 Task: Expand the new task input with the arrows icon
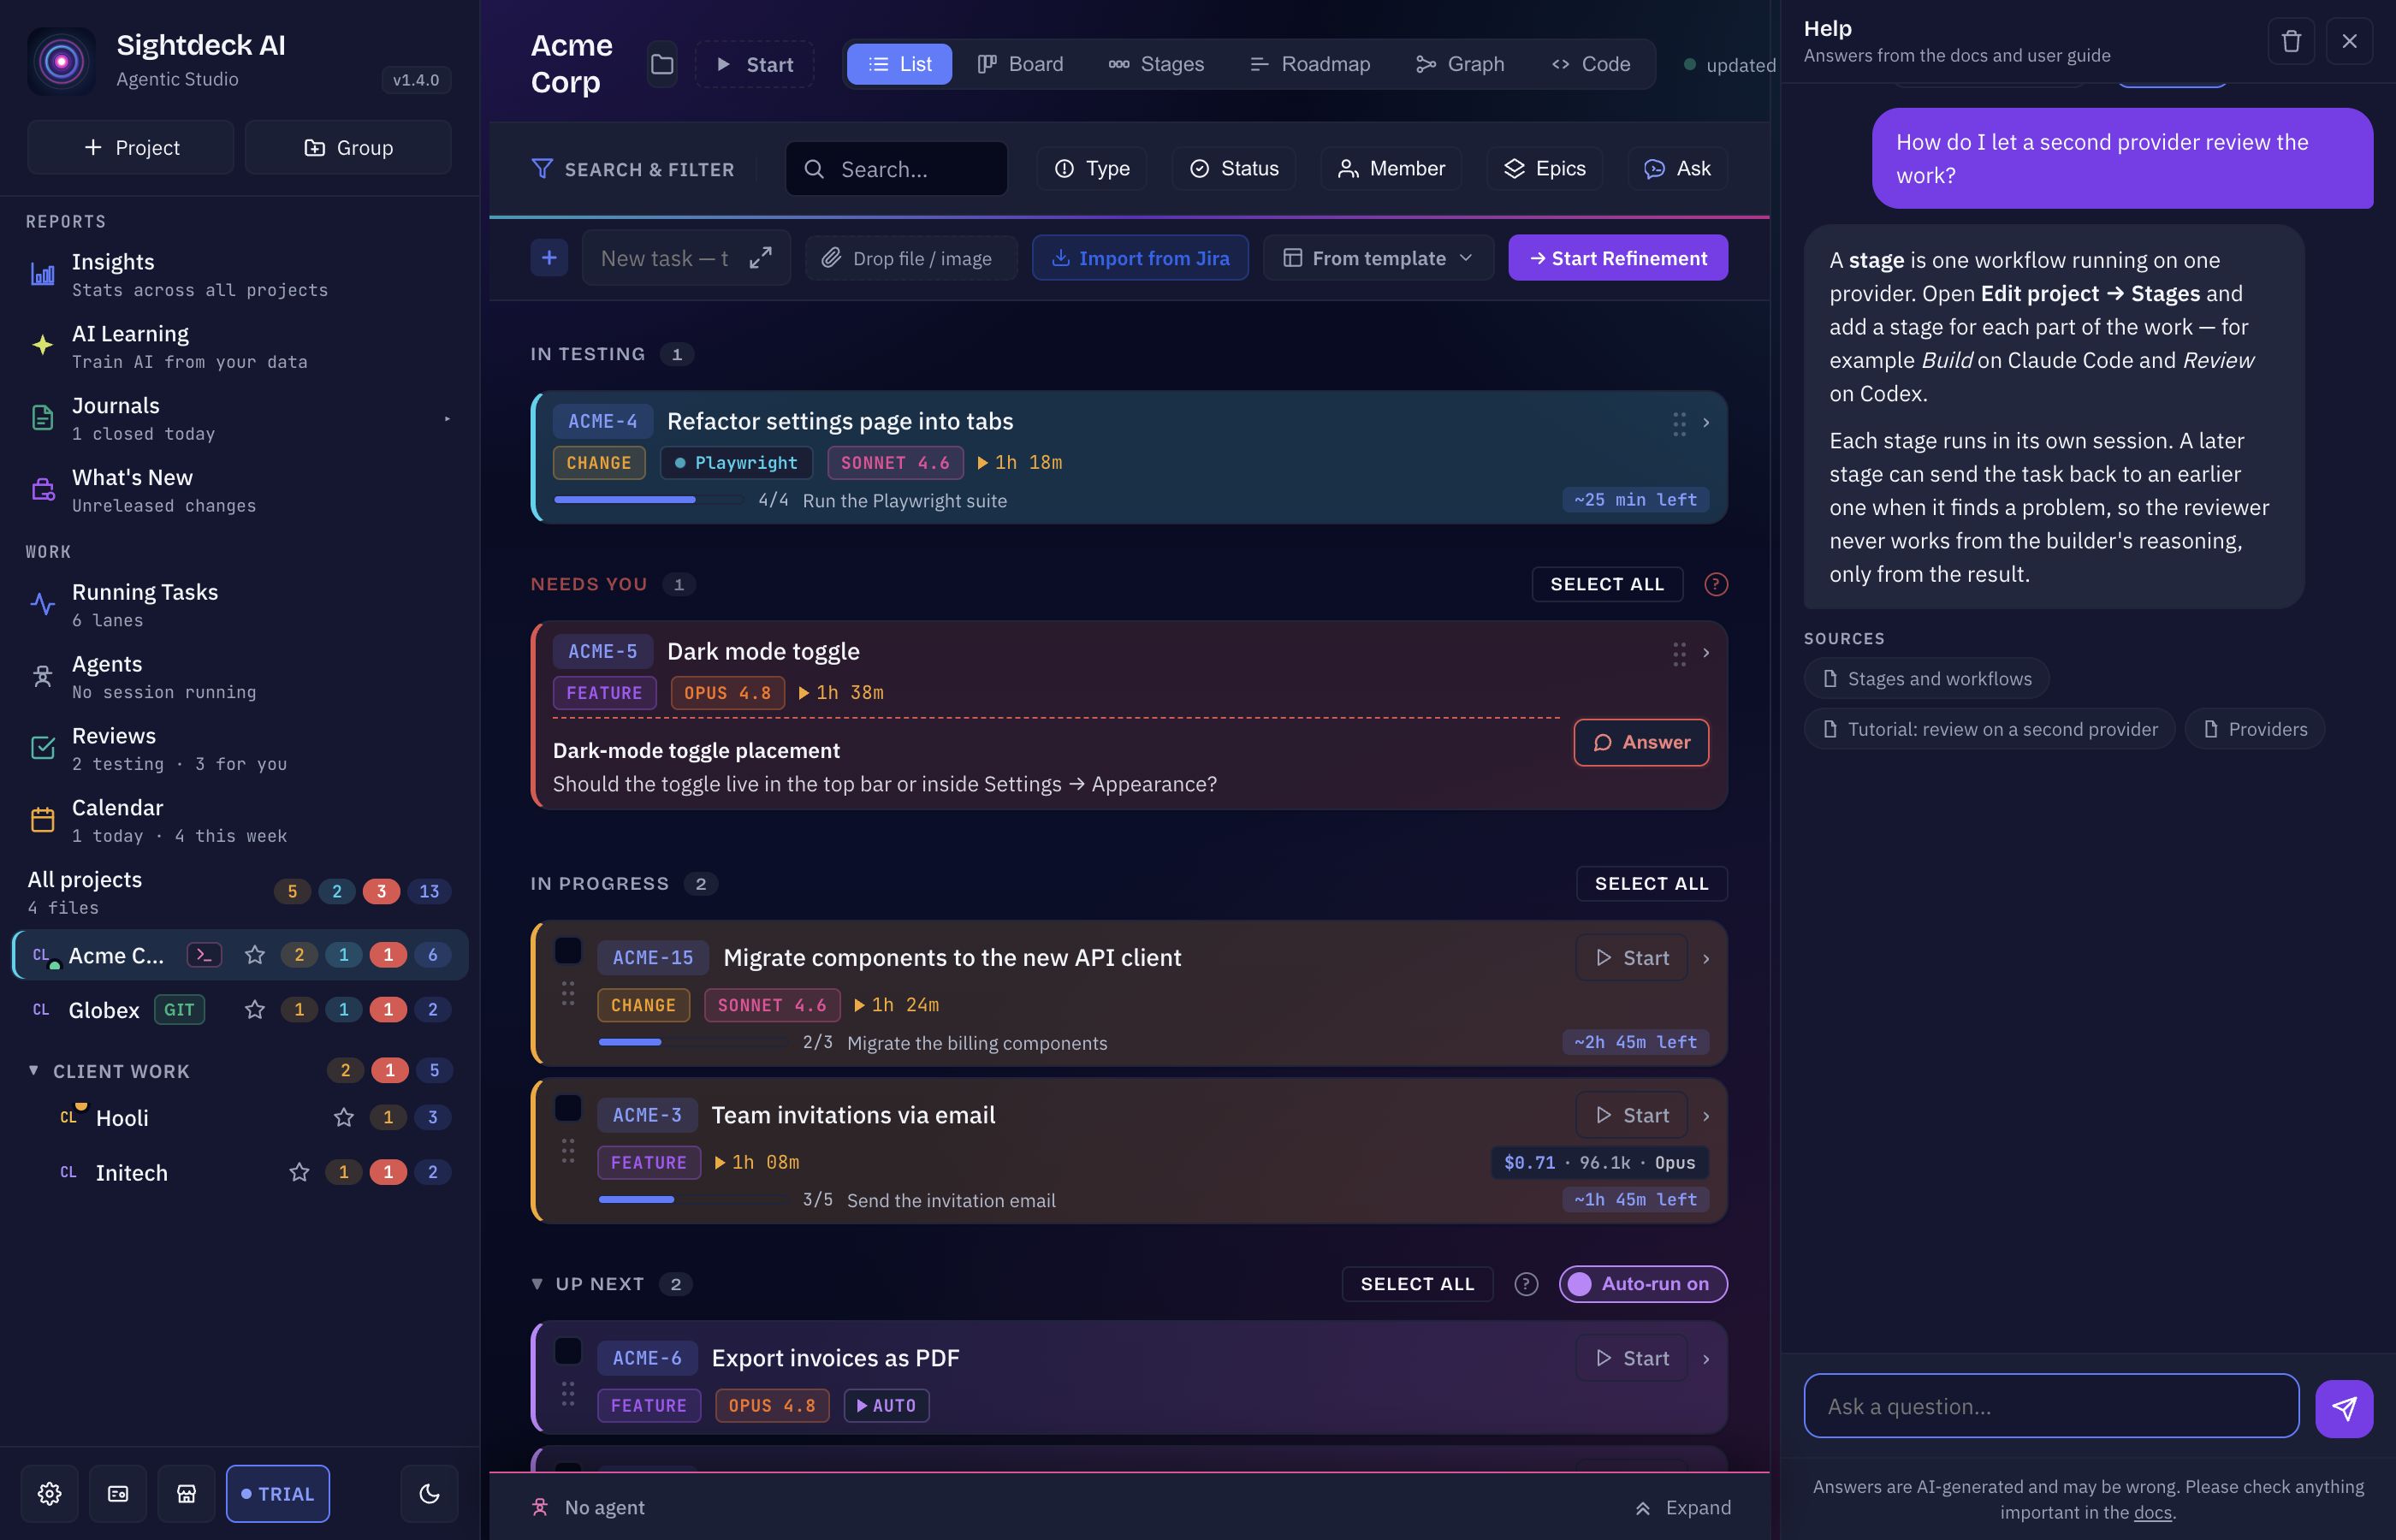point(760,258)
